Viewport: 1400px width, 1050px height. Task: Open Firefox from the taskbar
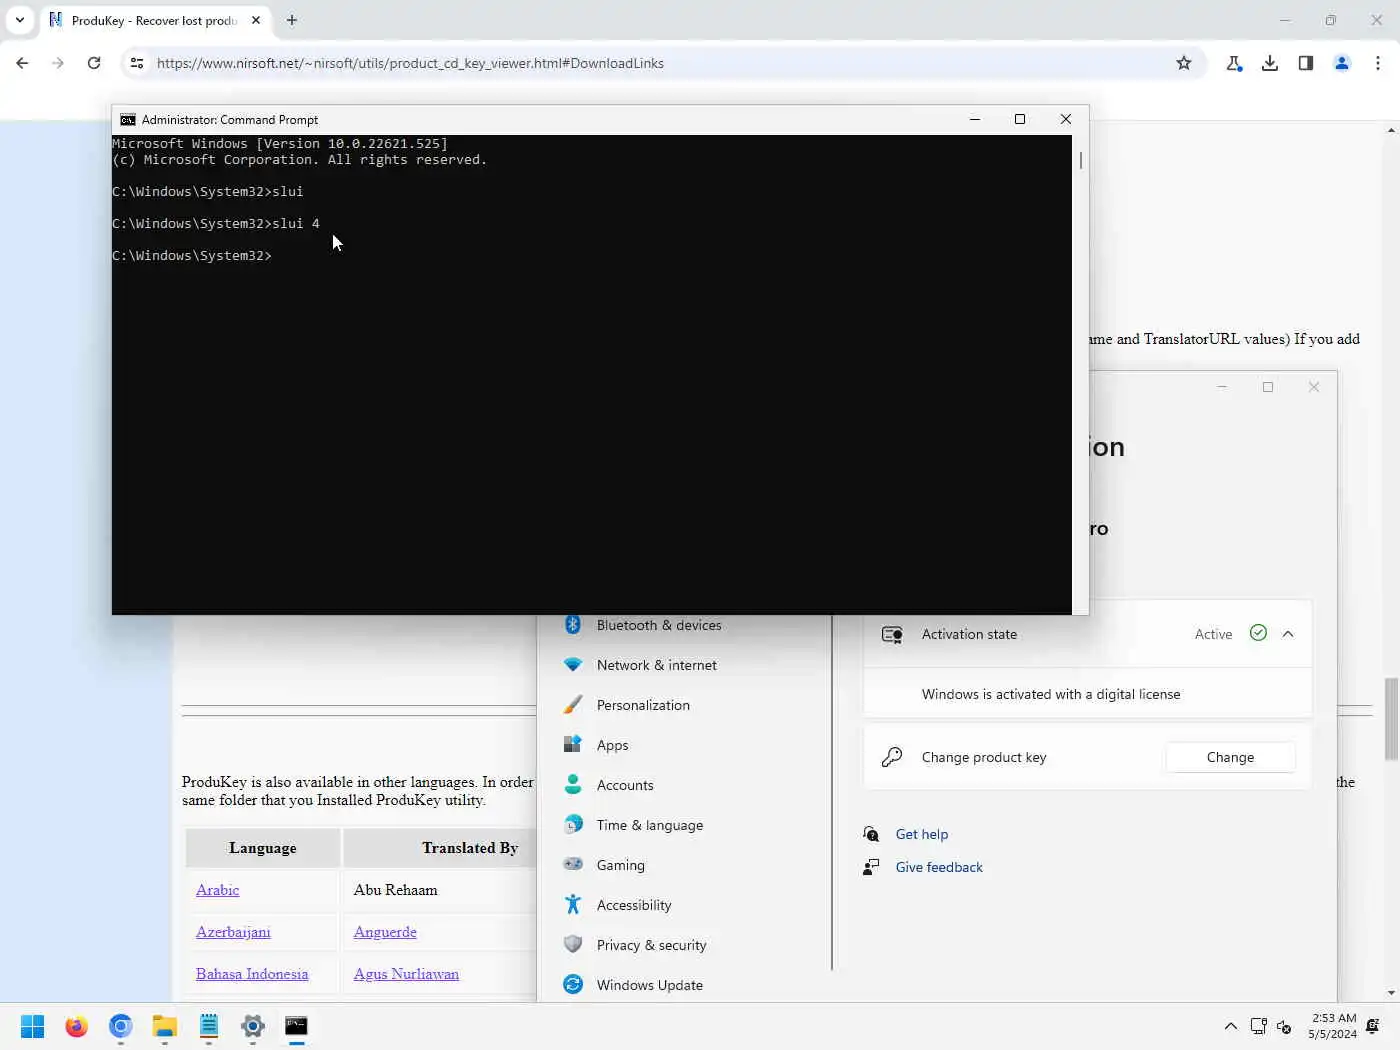76,1026
